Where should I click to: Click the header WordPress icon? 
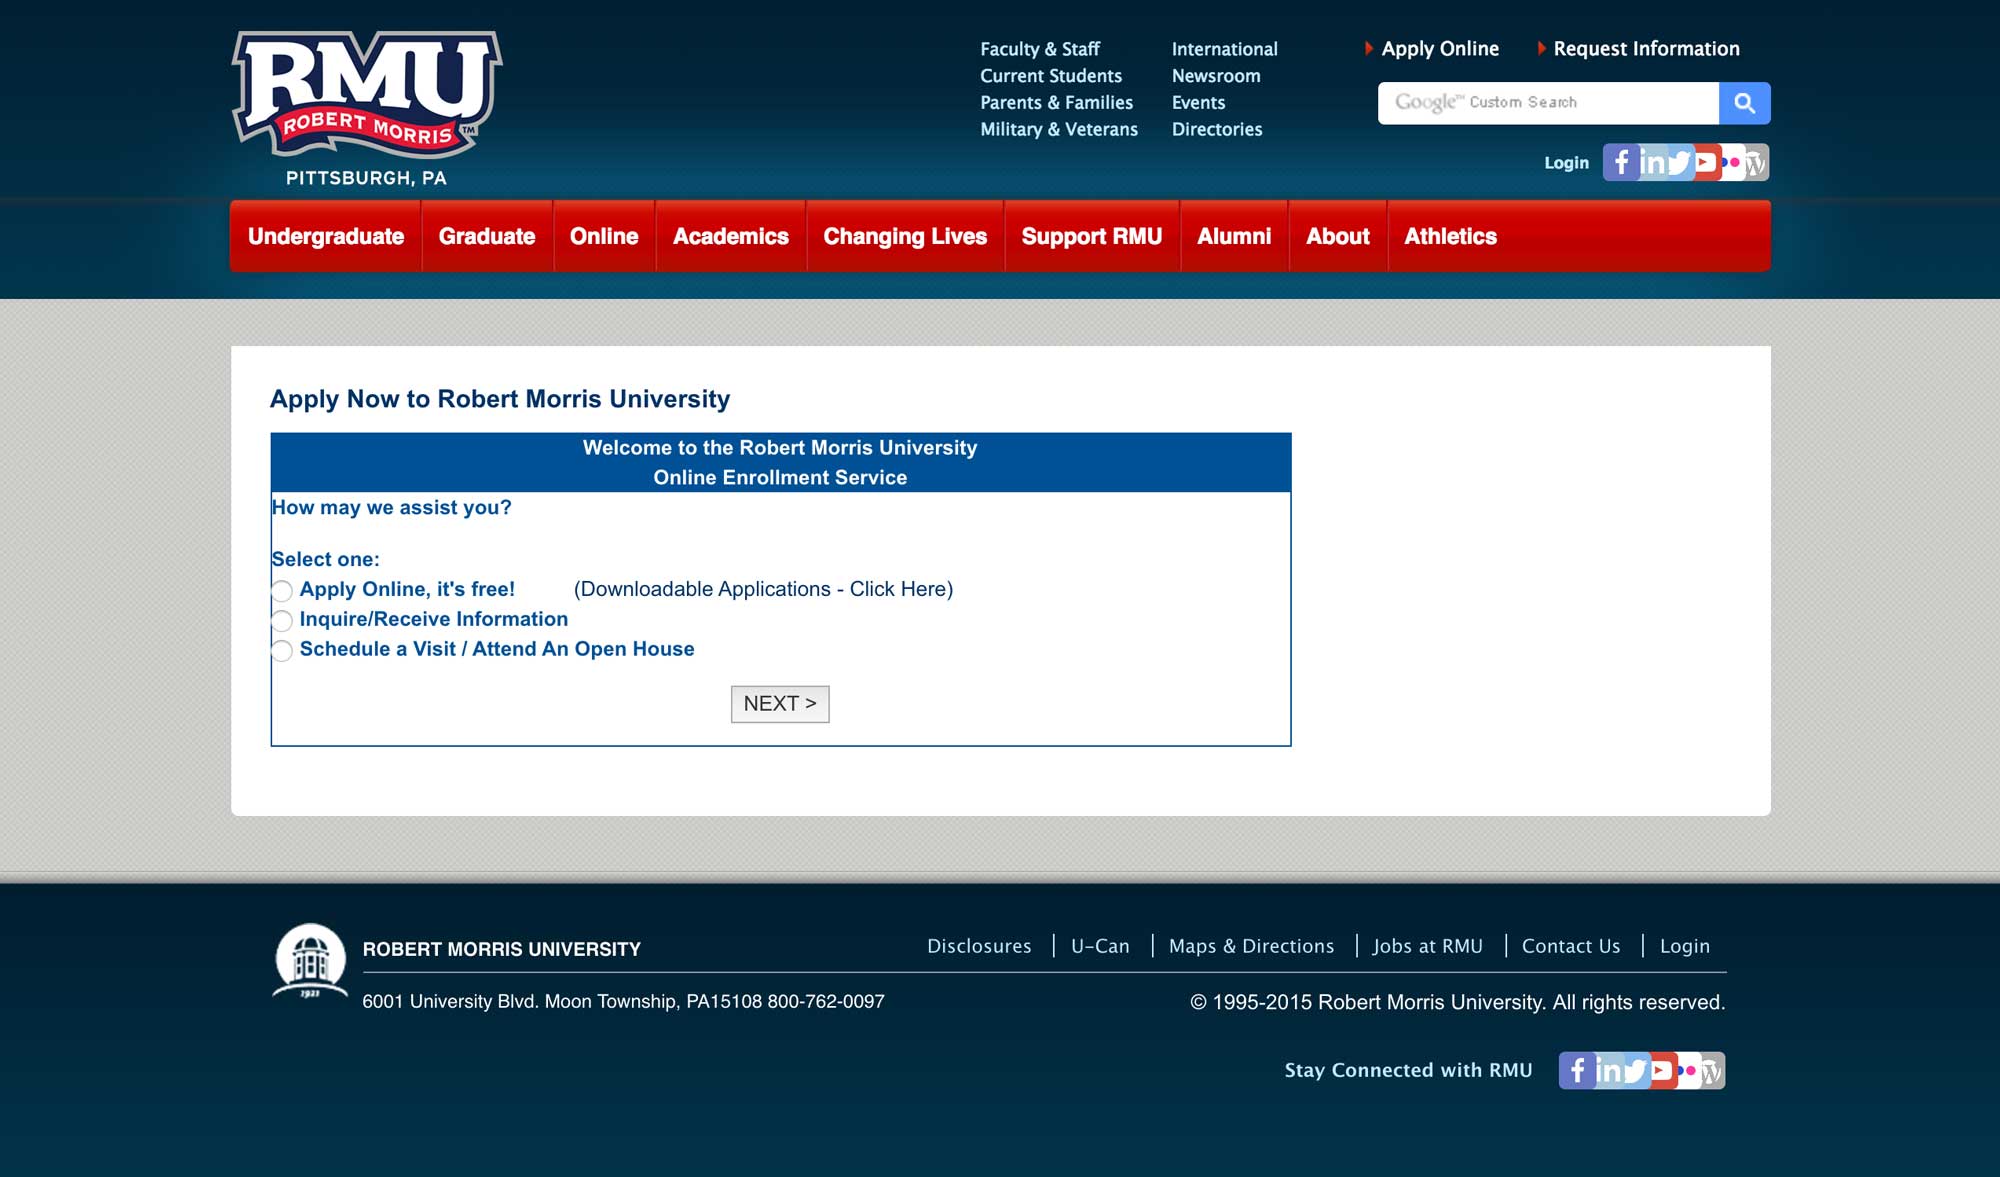click(x=1756, y=163)
